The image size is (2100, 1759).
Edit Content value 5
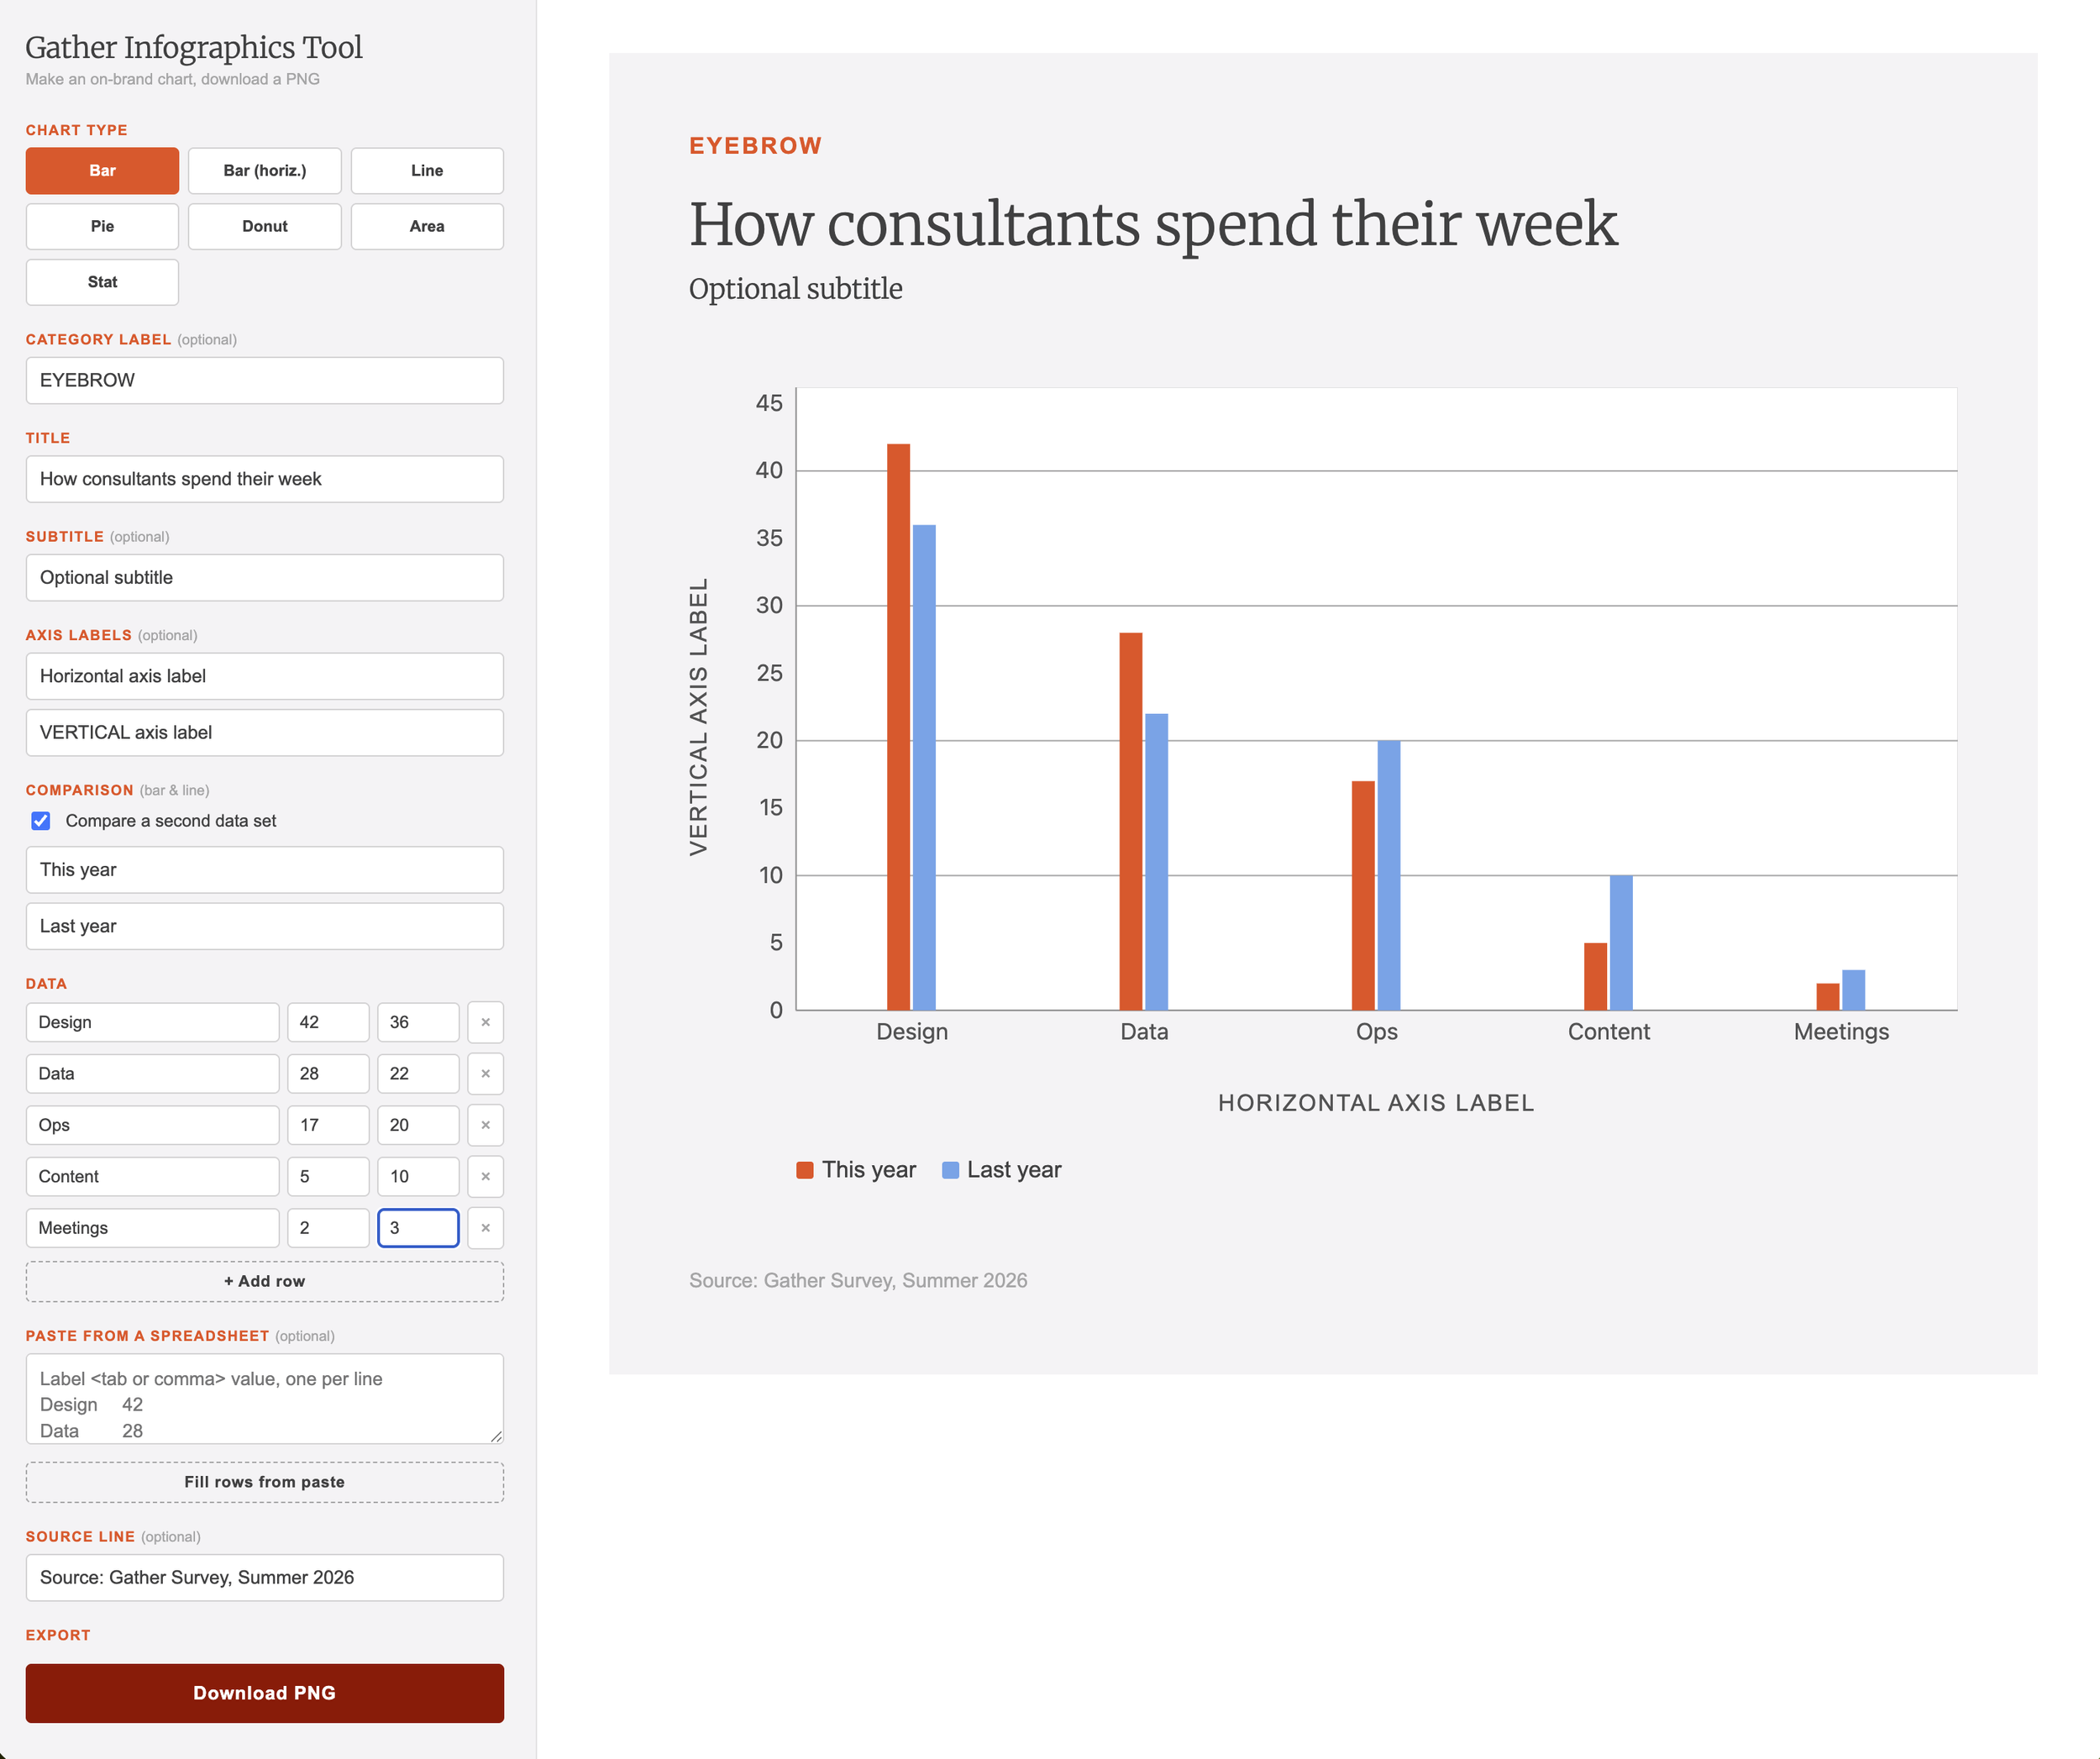328,1176
